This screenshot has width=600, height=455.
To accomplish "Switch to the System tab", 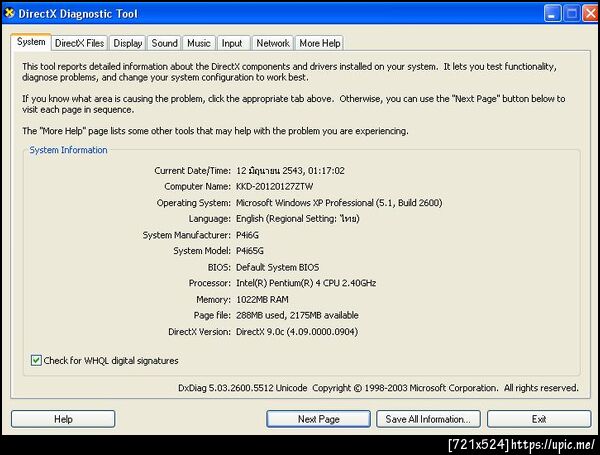I will 31,42.
